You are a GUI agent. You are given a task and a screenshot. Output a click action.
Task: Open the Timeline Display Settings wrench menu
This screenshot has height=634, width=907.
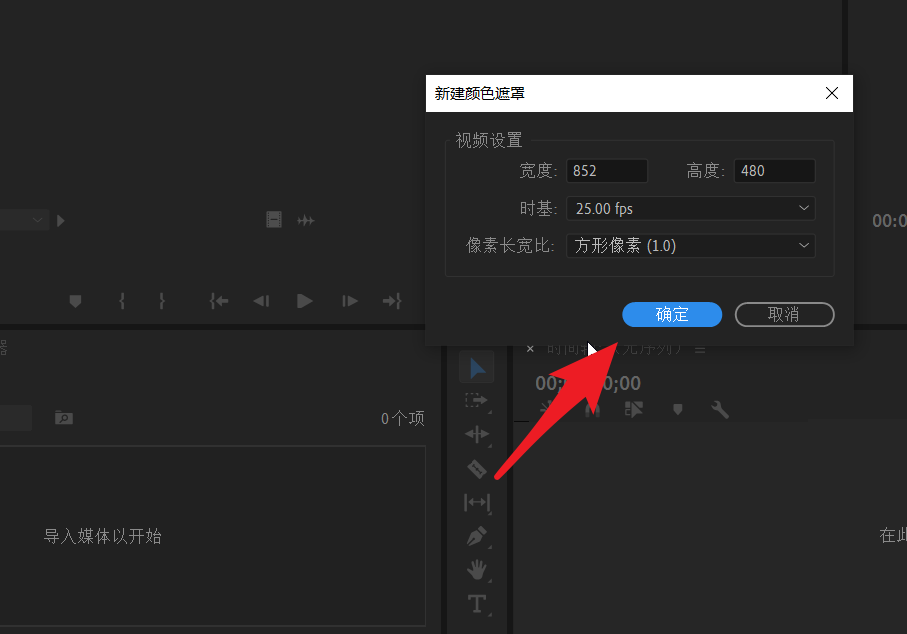coord(720,409)
